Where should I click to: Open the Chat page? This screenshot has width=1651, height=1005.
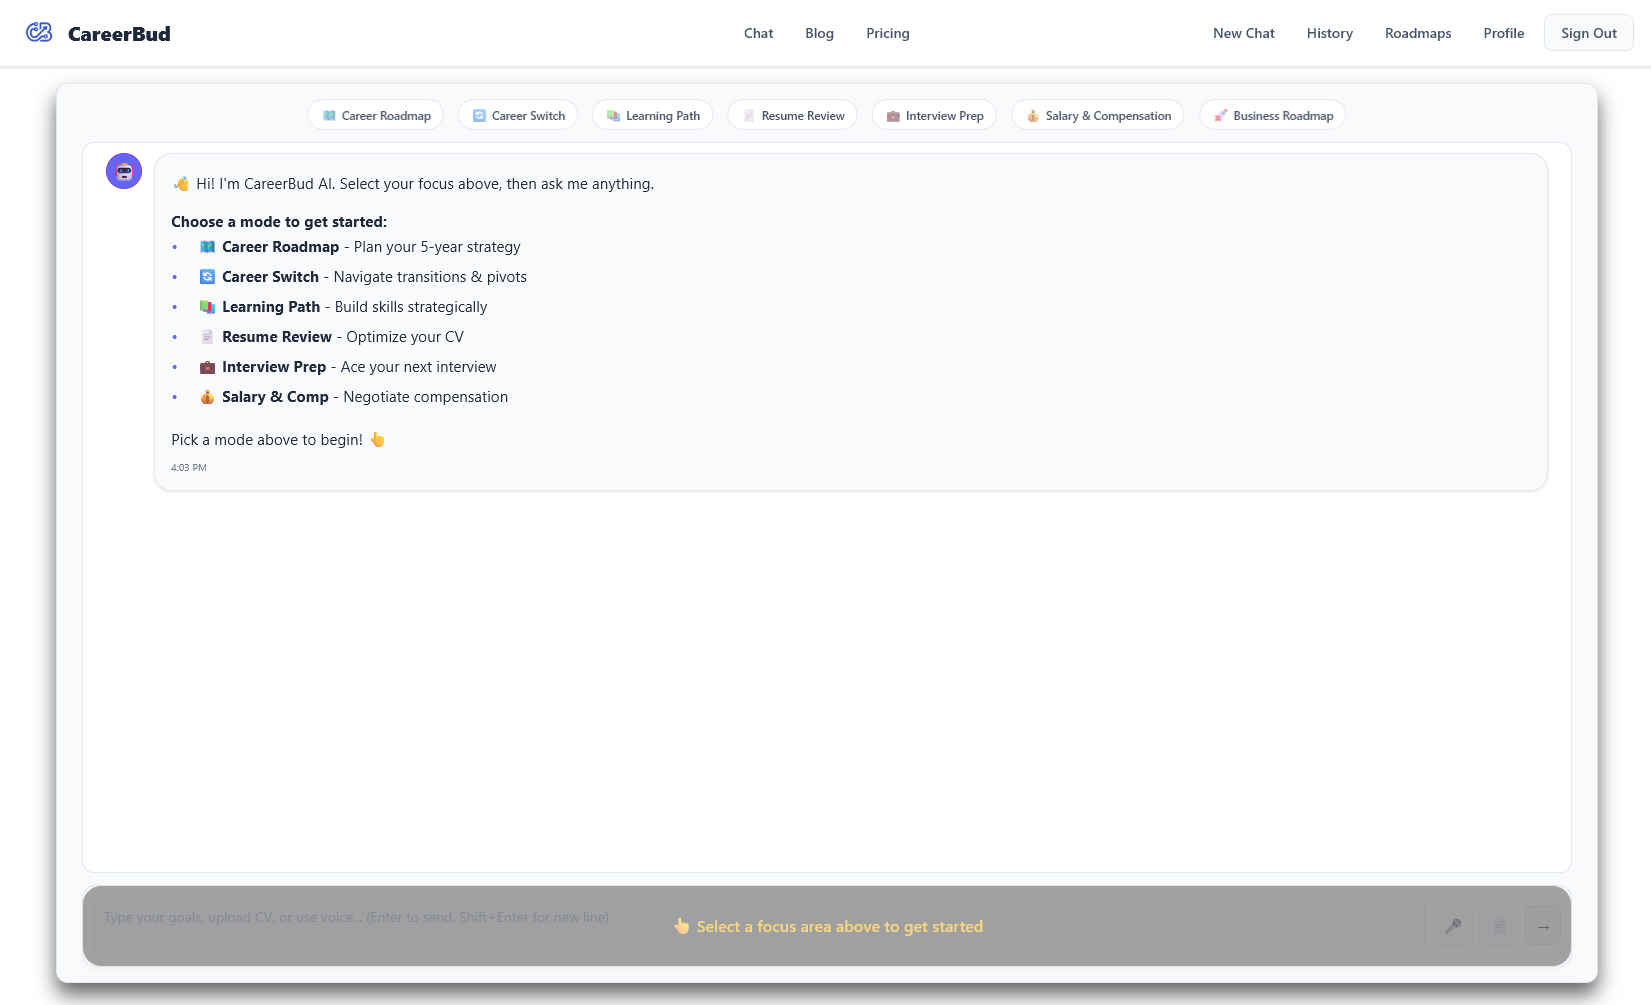(x=758, y=33)
